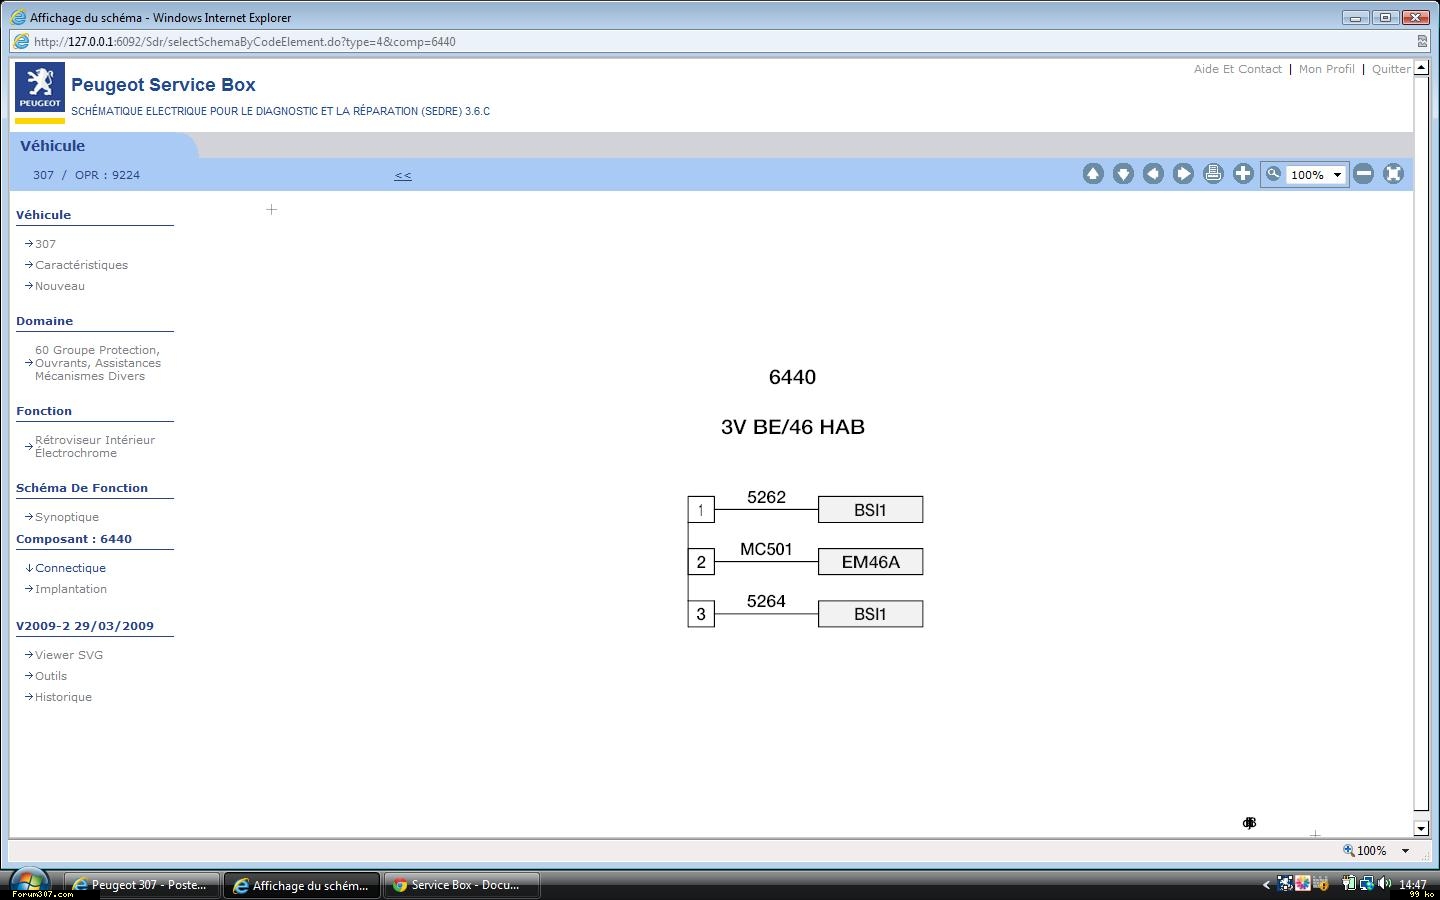
Task: Zoom out with the minus icon
Action: click(1363, 174)
